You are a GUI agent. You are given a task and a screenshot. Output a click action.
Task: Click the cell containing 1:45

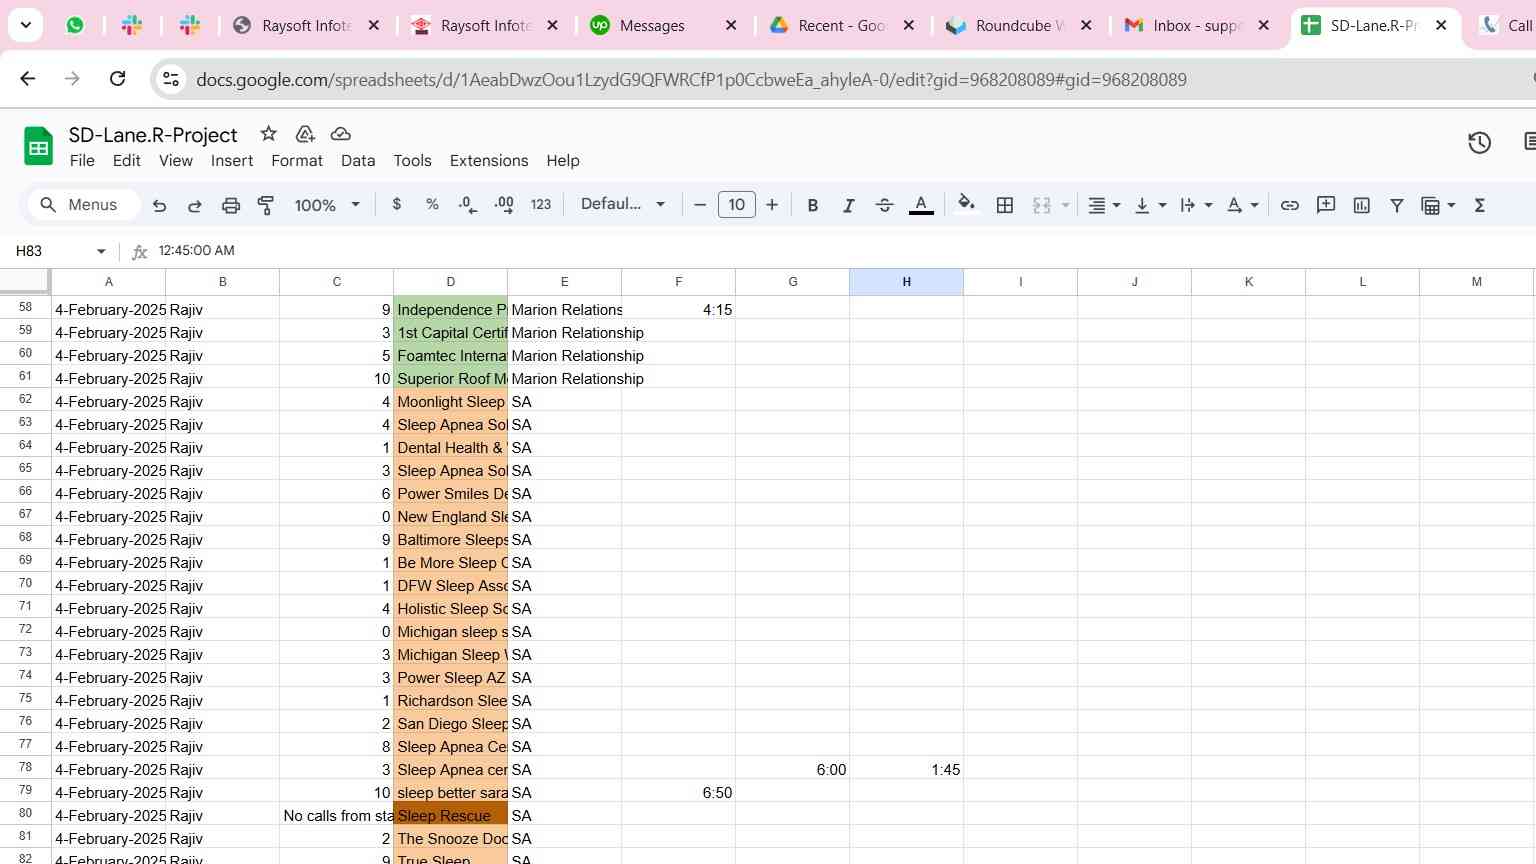(907, 769)
